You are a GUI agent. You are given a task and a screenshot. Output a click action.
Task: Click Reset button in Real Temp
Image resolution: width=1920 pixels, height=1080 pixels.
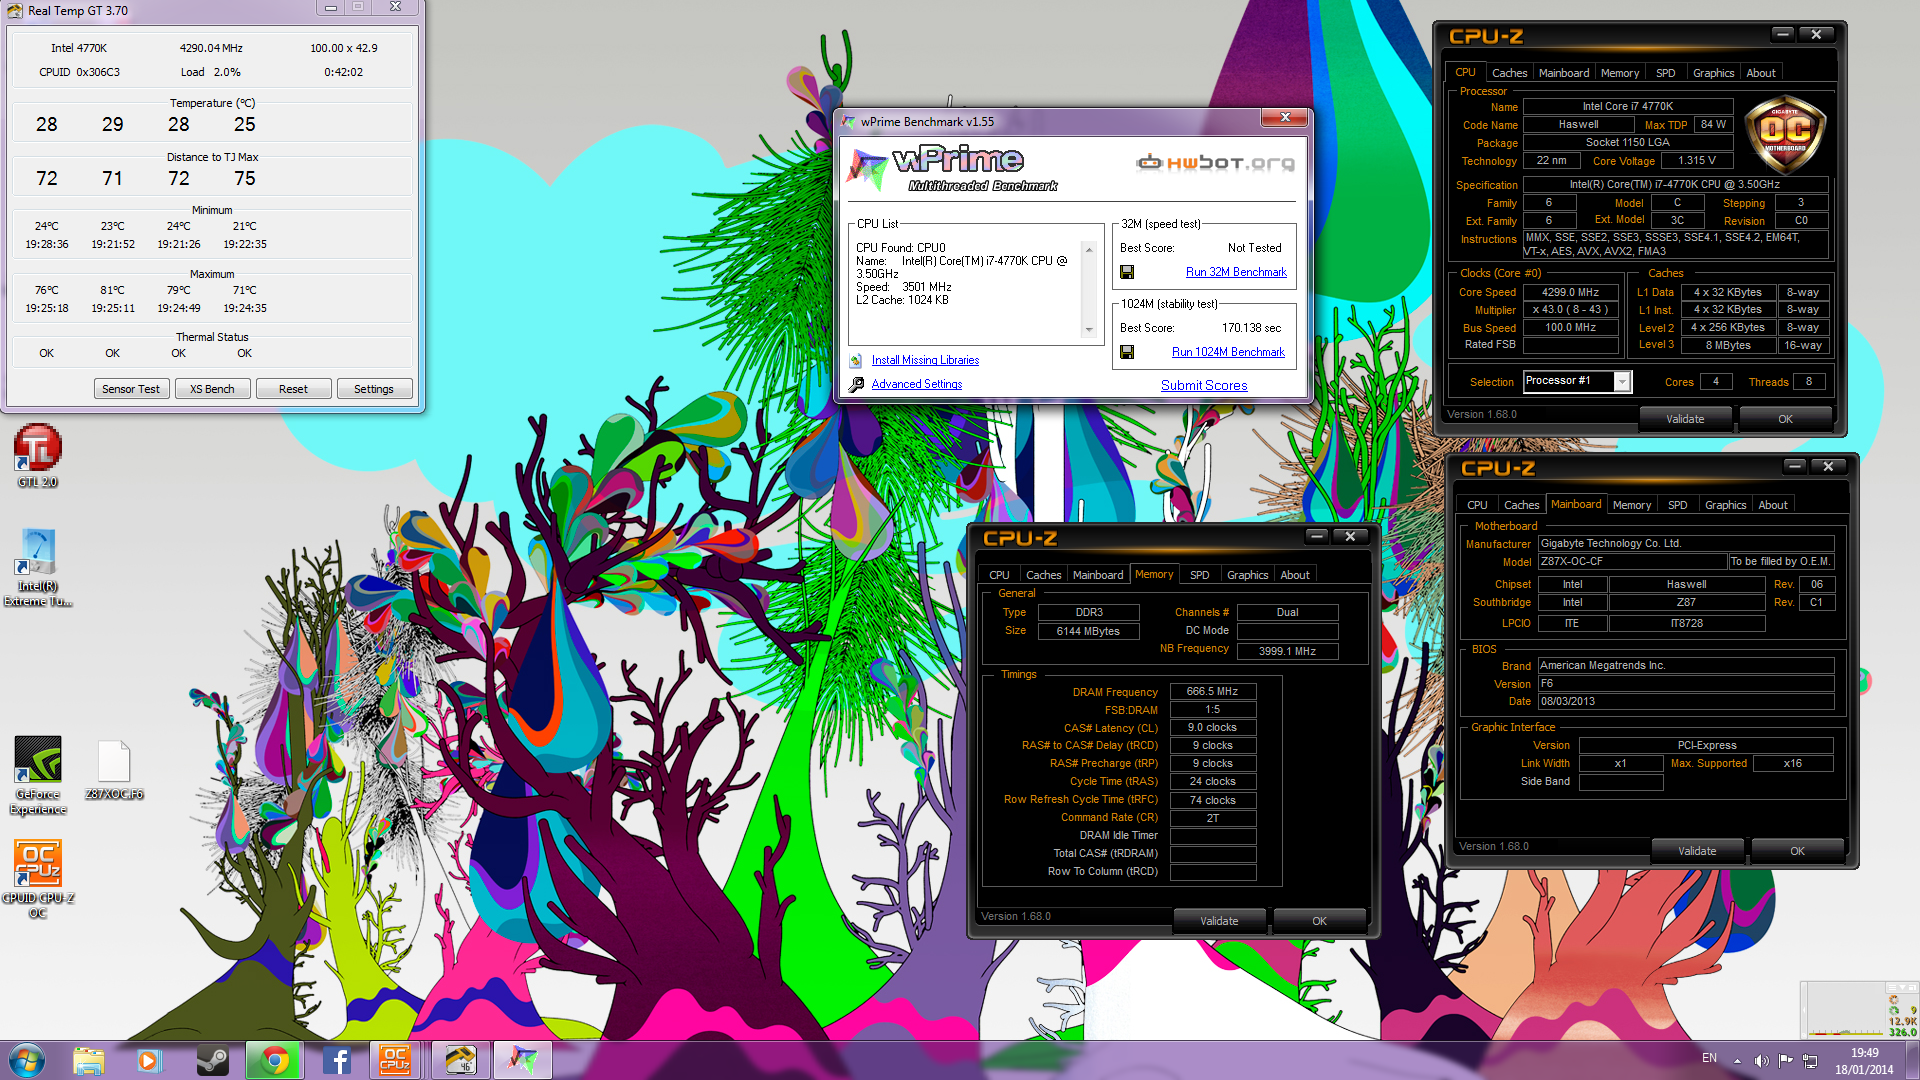pyautogui.click(x=293, y=389)
